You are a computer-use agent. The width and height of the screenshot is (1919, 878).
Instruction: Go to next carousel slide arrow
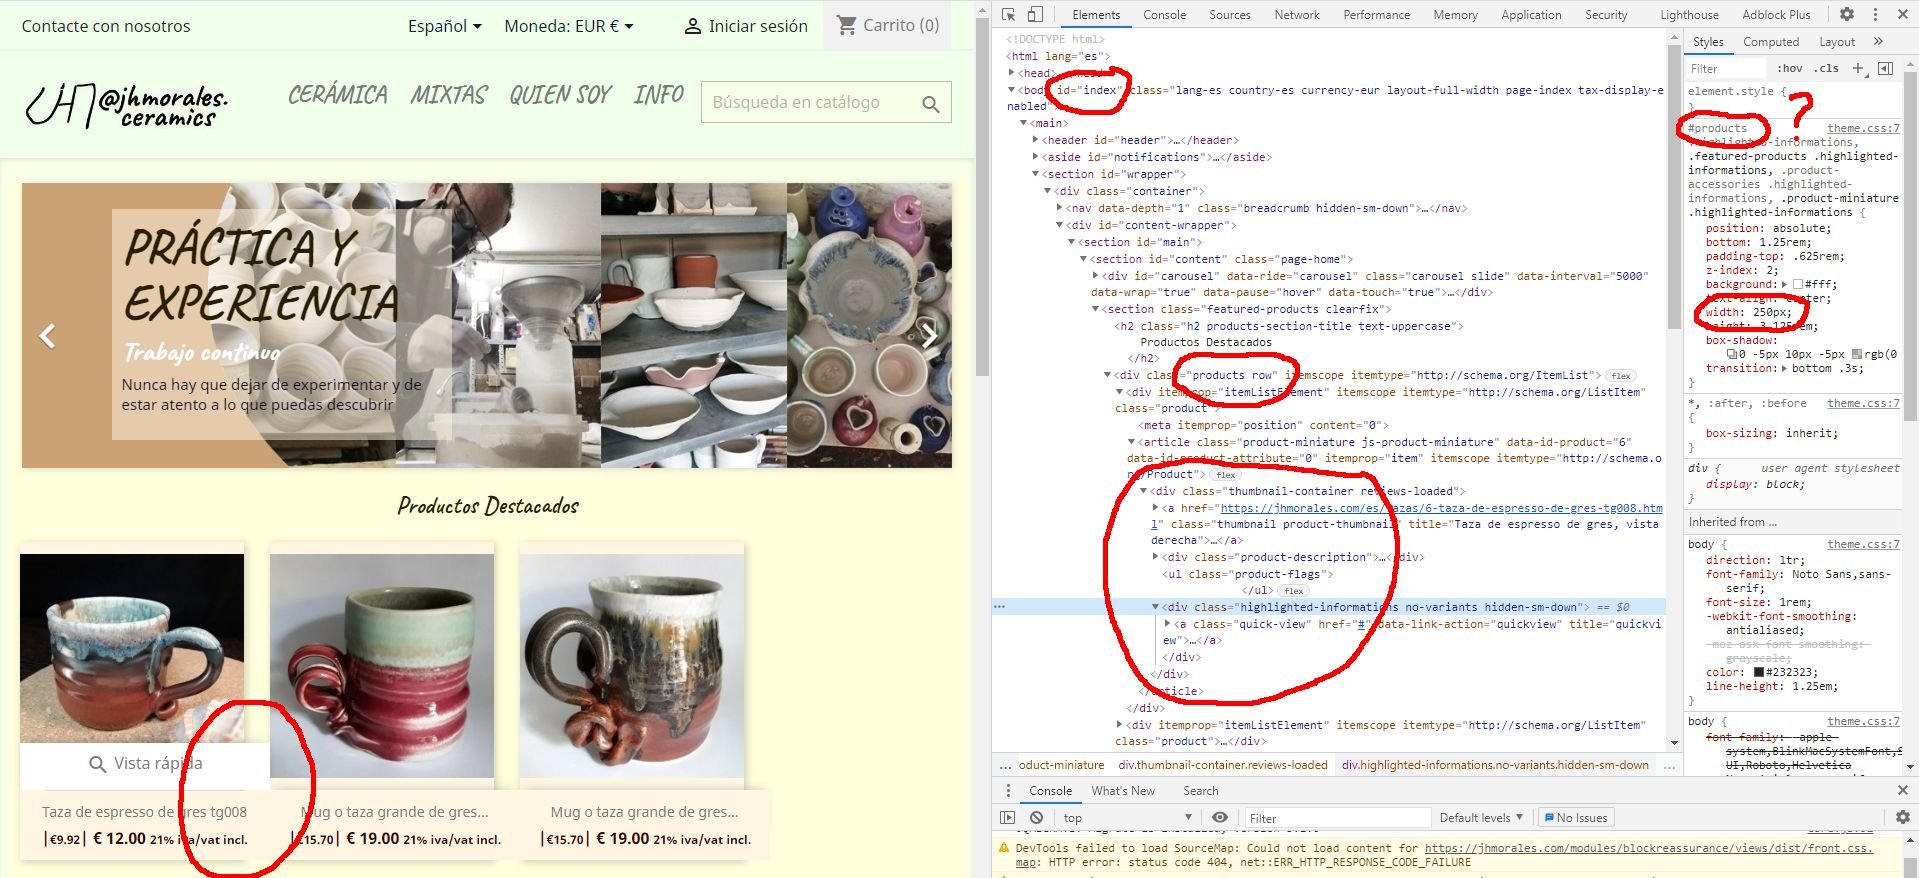point(929,336)
